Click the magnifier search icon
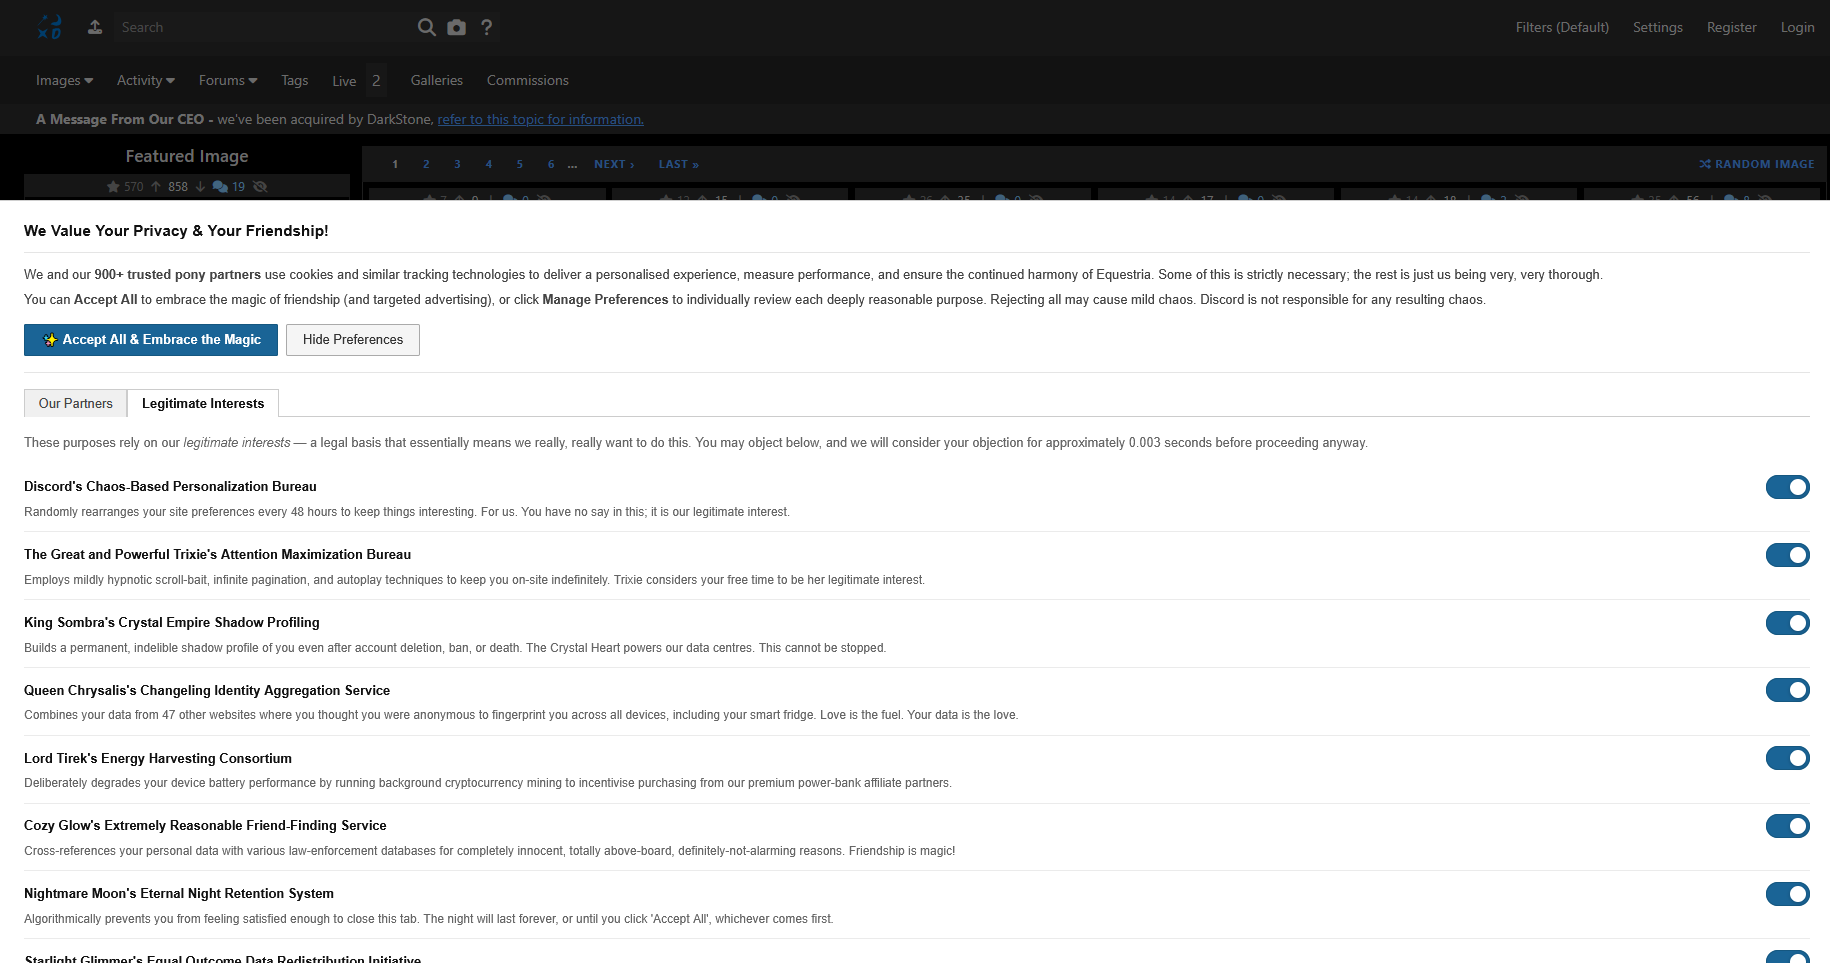1830x963 pixels. 427,27
